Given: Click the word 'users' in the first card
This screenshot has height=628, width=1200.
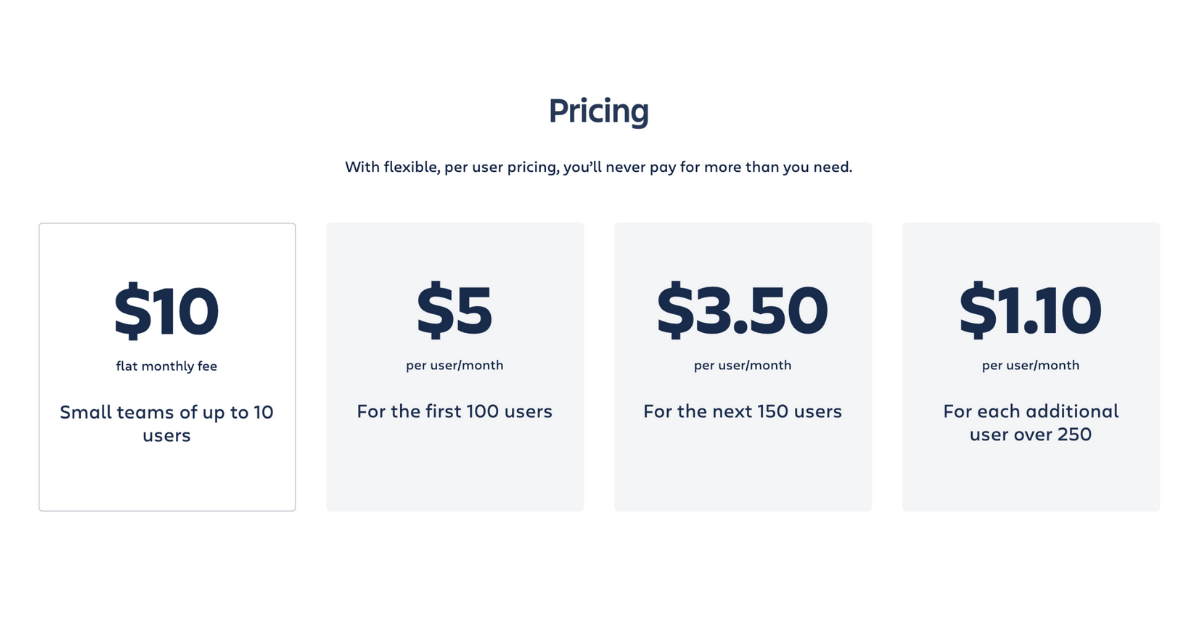Looking at the screenshot, I should pyautogui.click(x=167, y=436).
